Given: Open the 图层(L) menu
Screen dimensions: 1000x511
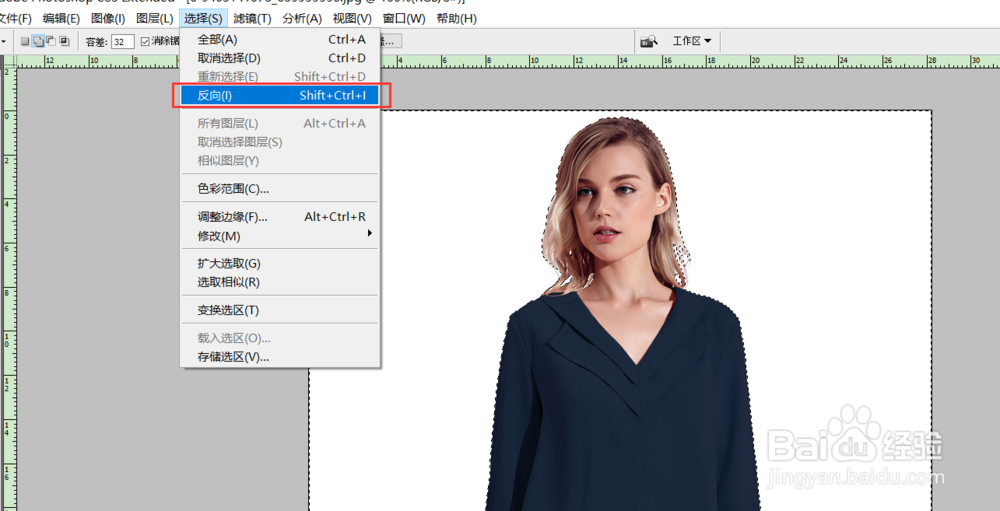Looking at the screenshot, I should click(154, 19).
